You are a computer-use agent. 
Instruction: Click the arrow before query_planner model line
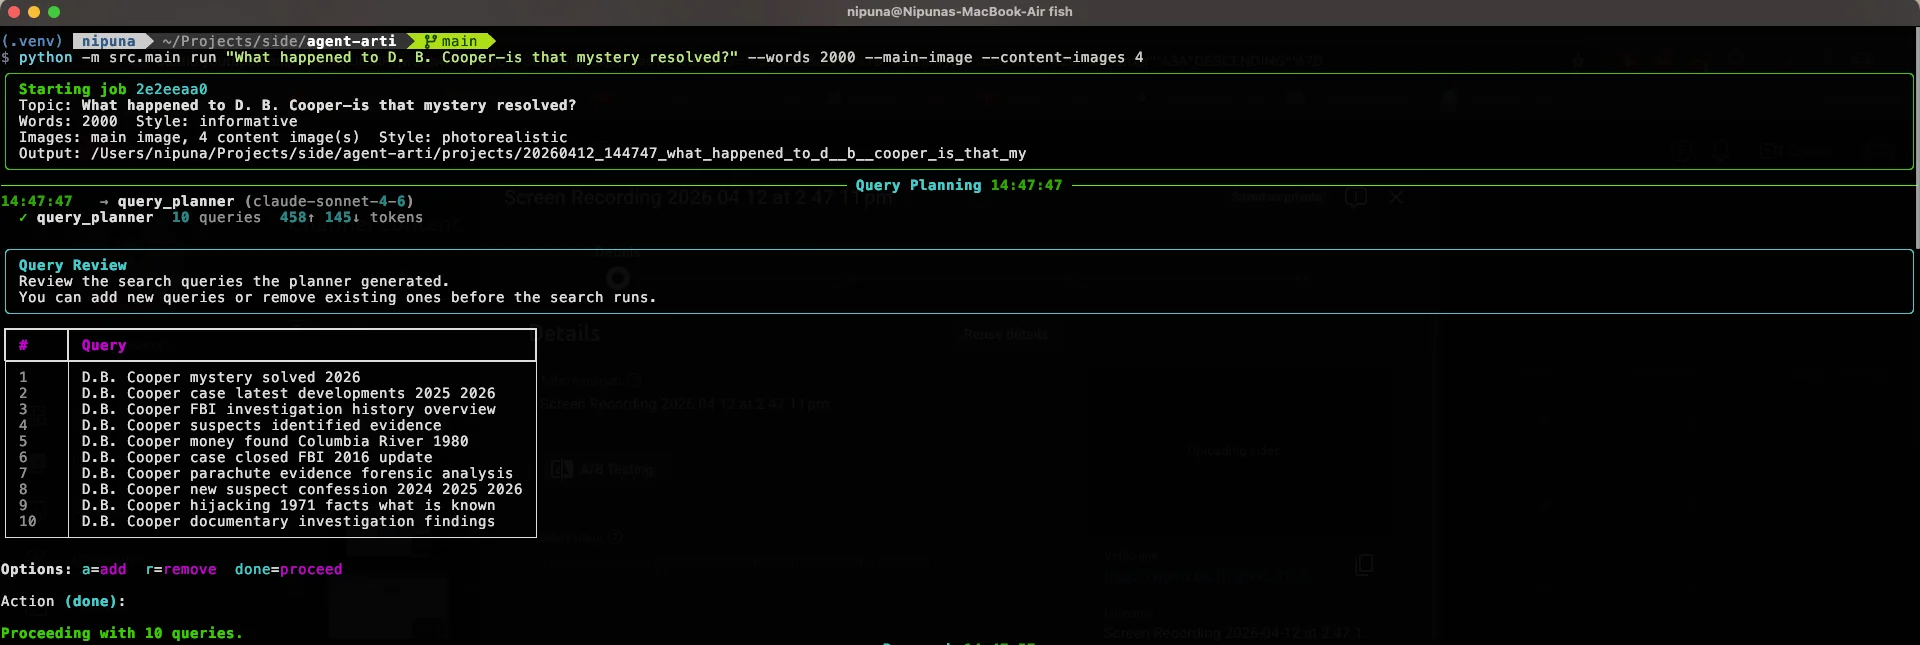point(103,201)
